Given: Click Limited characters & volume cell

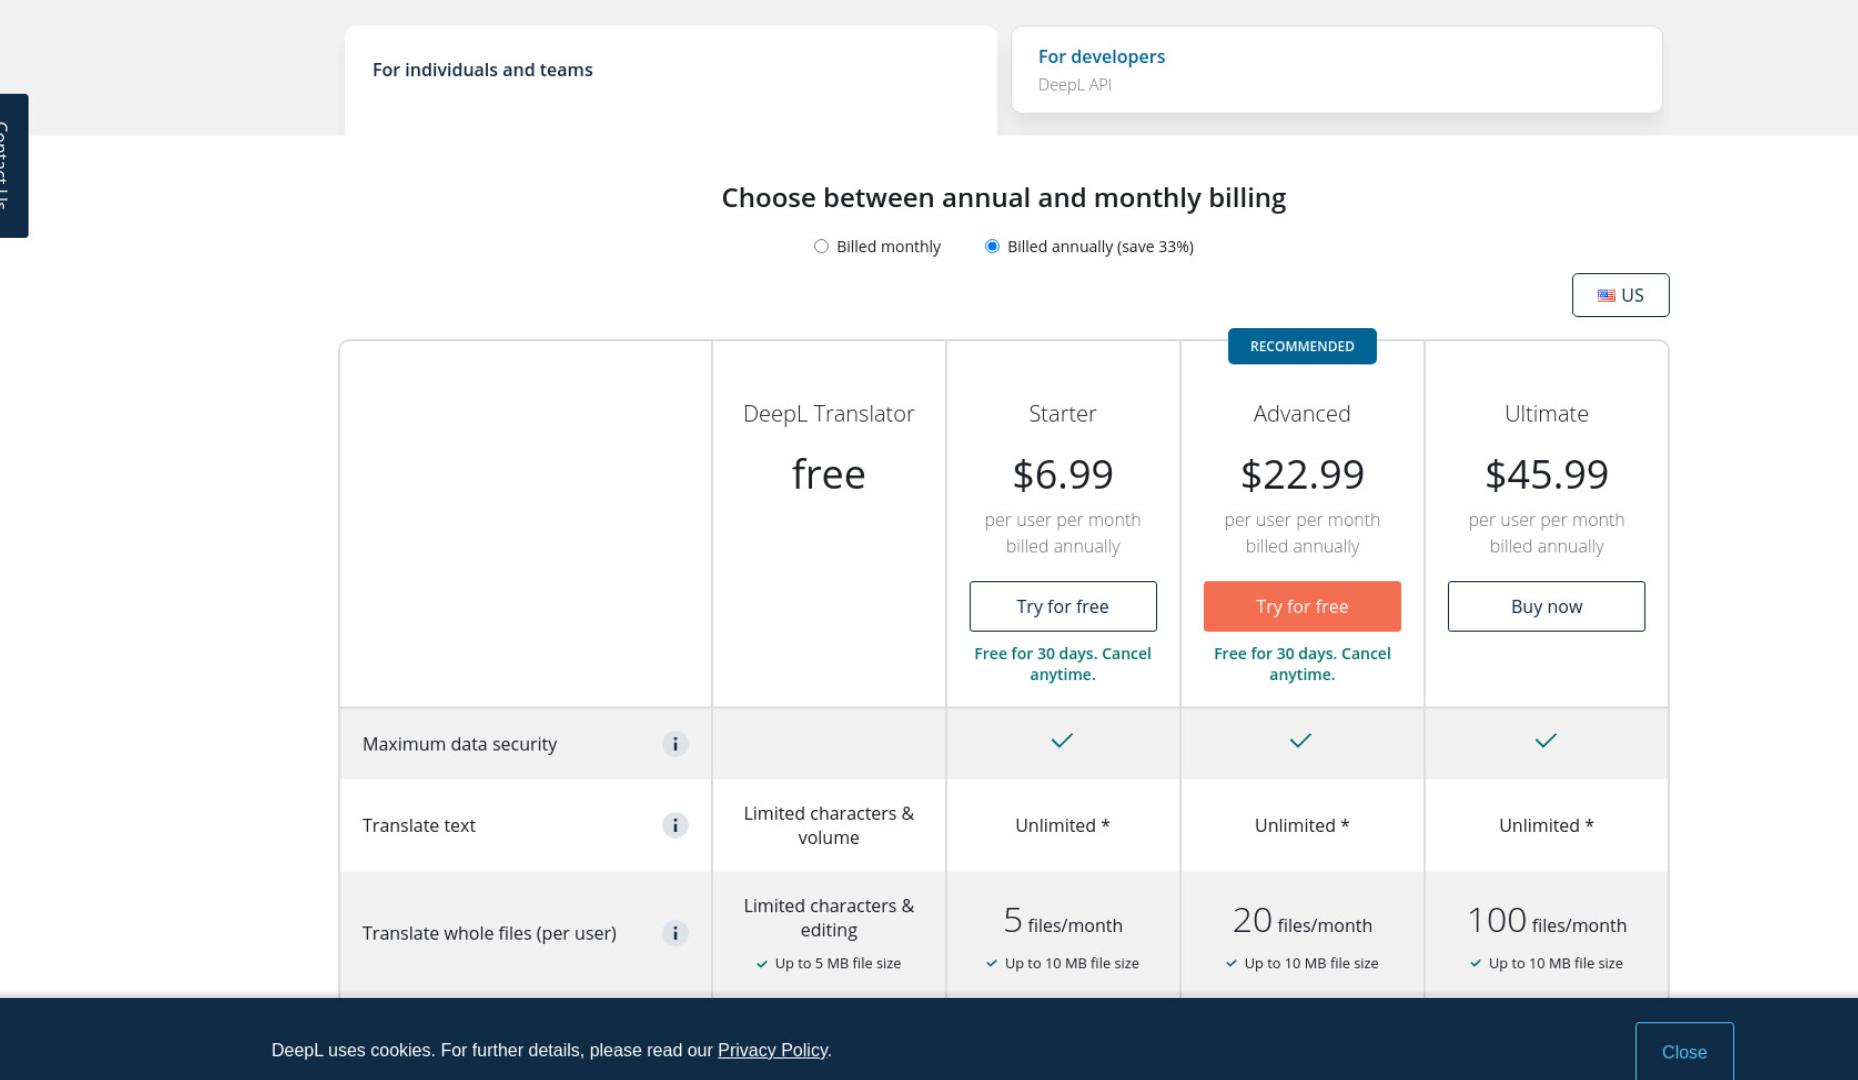Looking at the screenshot, I should 829,826.
